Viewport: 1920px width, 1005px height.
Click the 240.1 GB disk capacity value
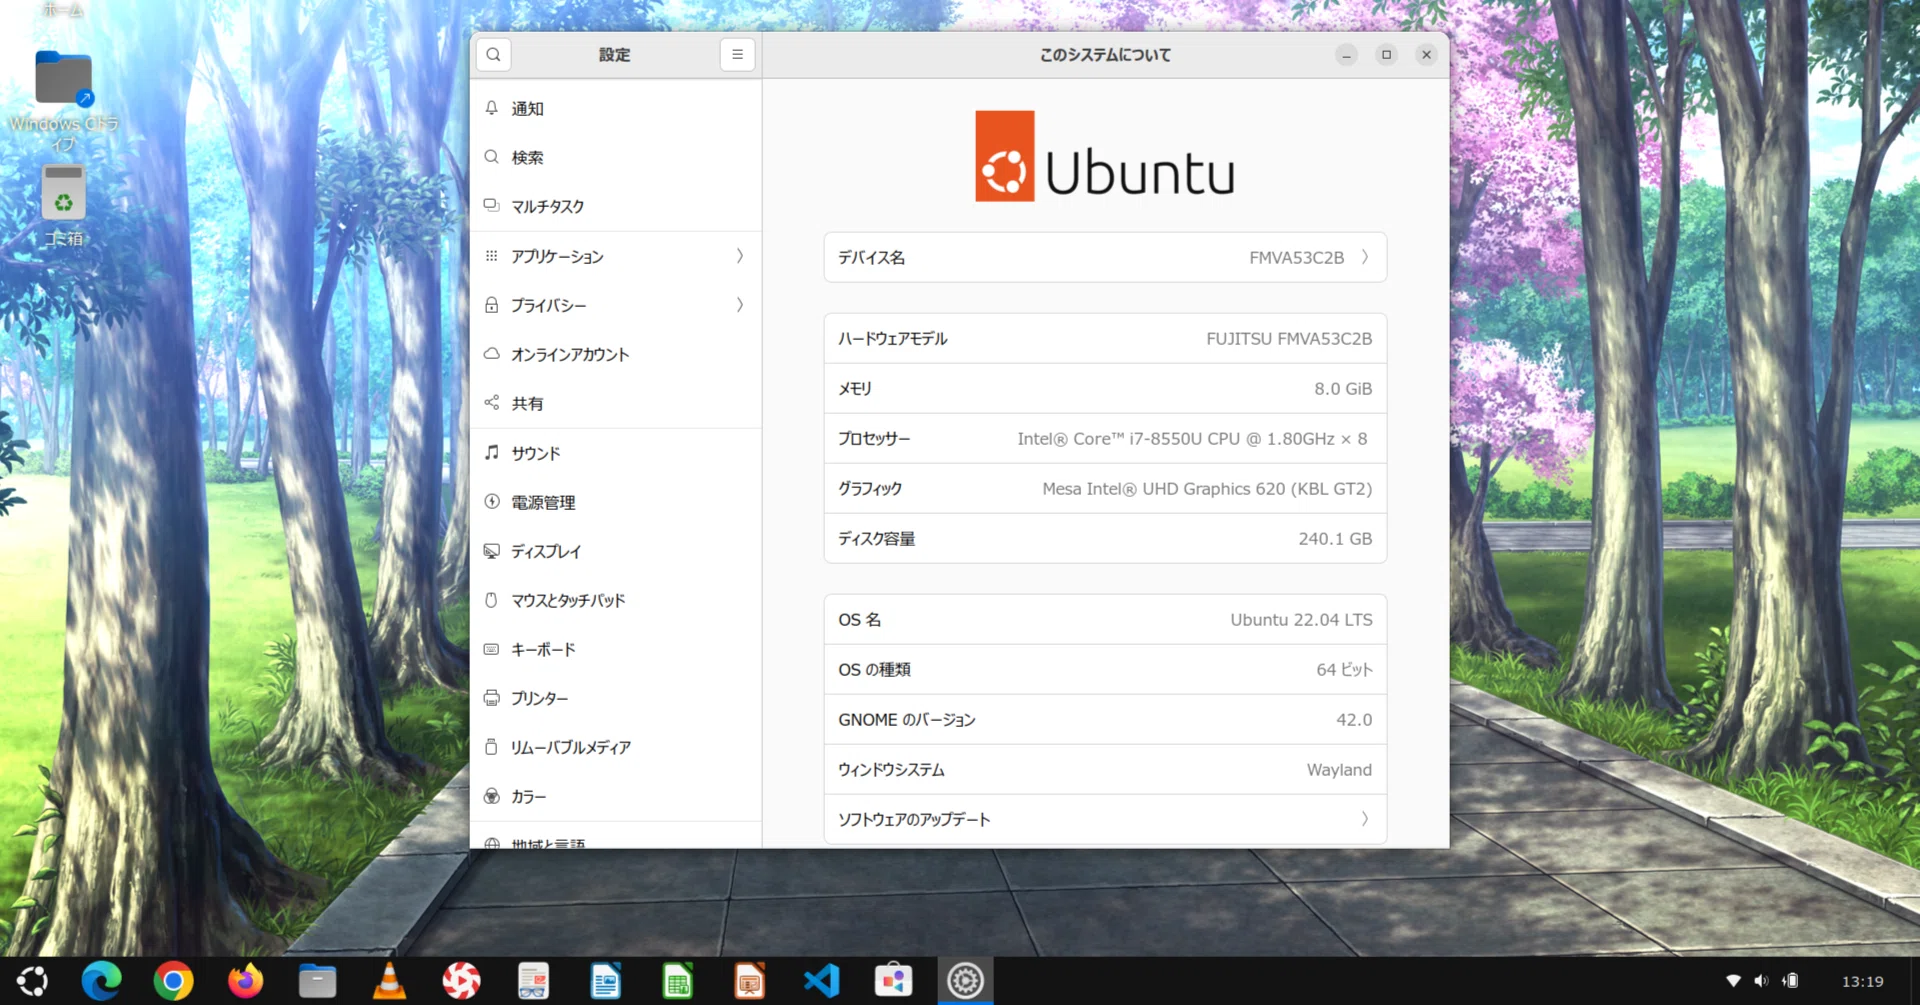1335,539
